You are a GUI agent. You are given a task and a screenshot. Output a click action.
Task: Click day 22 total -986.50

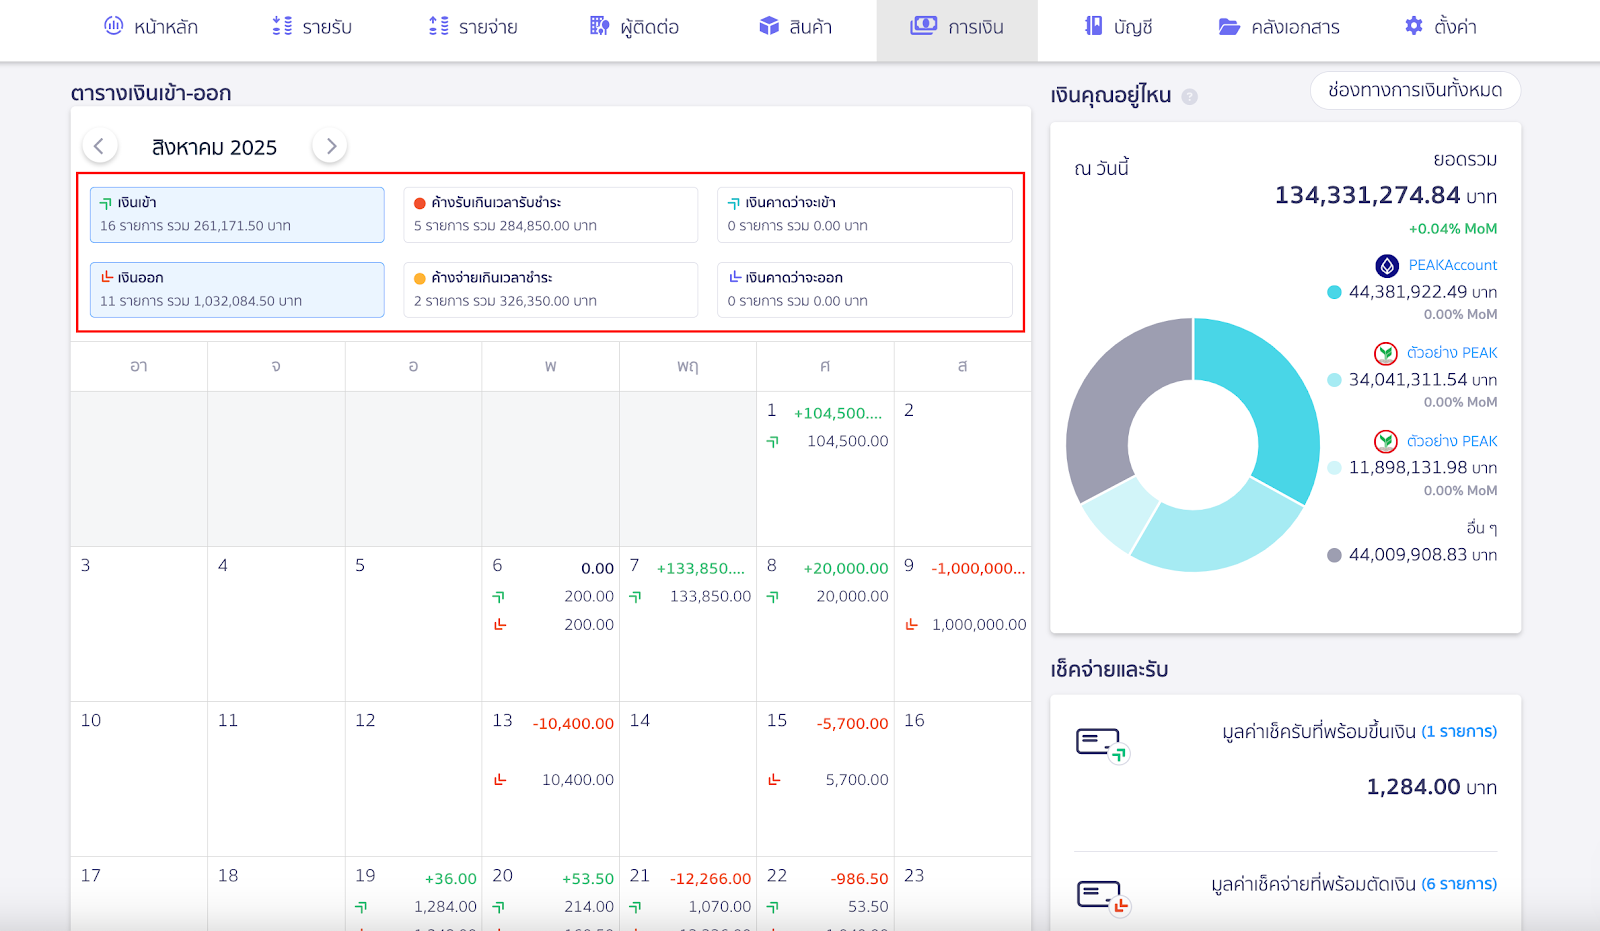click(859, 878)
